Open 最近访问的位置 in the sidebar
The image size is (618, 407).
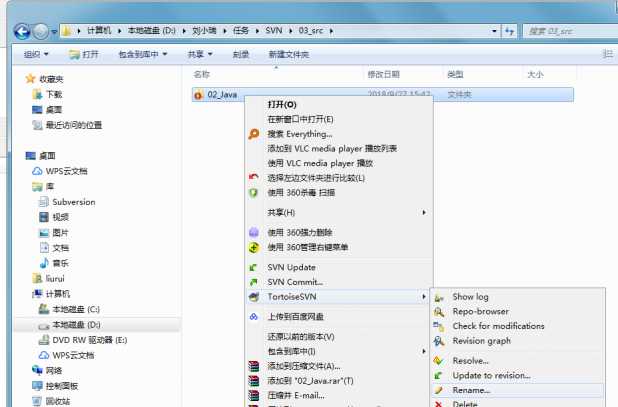point(74,125)
